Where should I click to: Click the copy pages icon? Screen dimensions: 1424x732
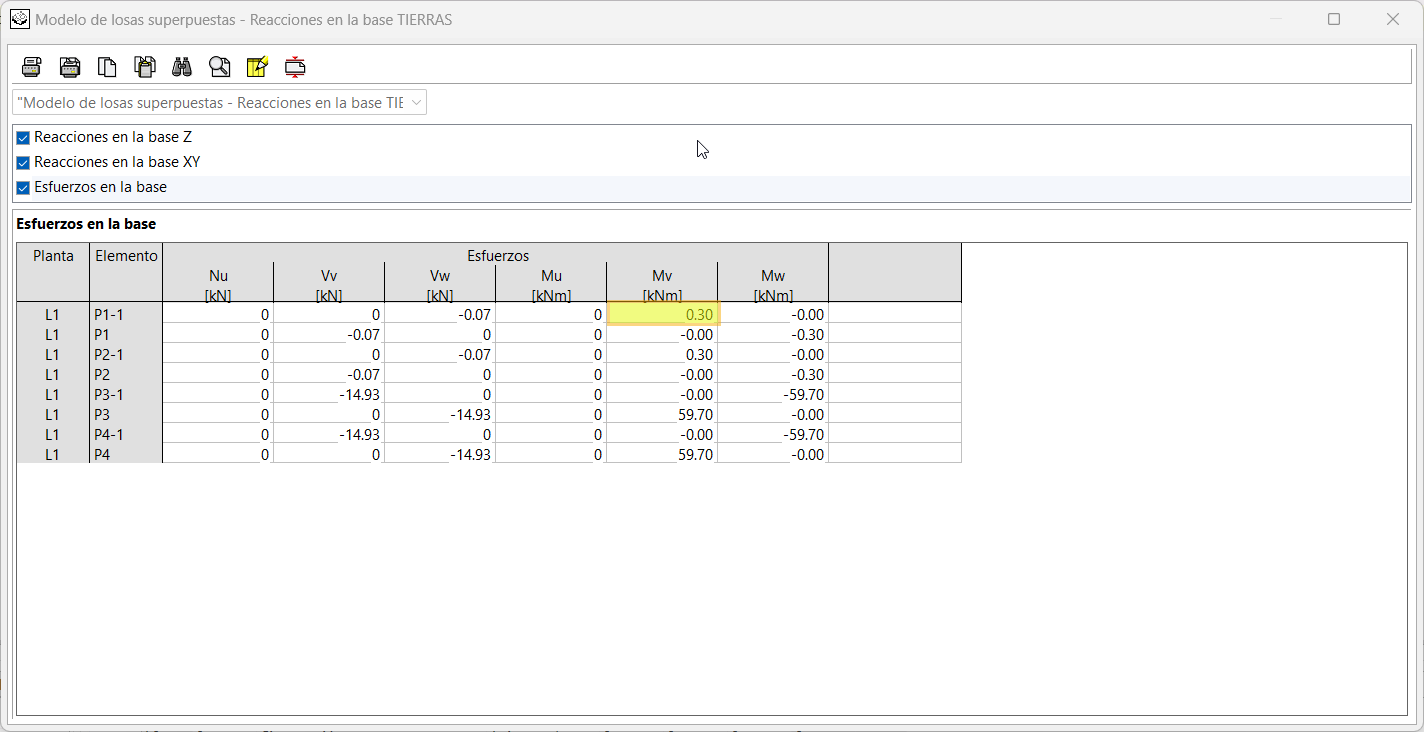(x=107, y=67)
